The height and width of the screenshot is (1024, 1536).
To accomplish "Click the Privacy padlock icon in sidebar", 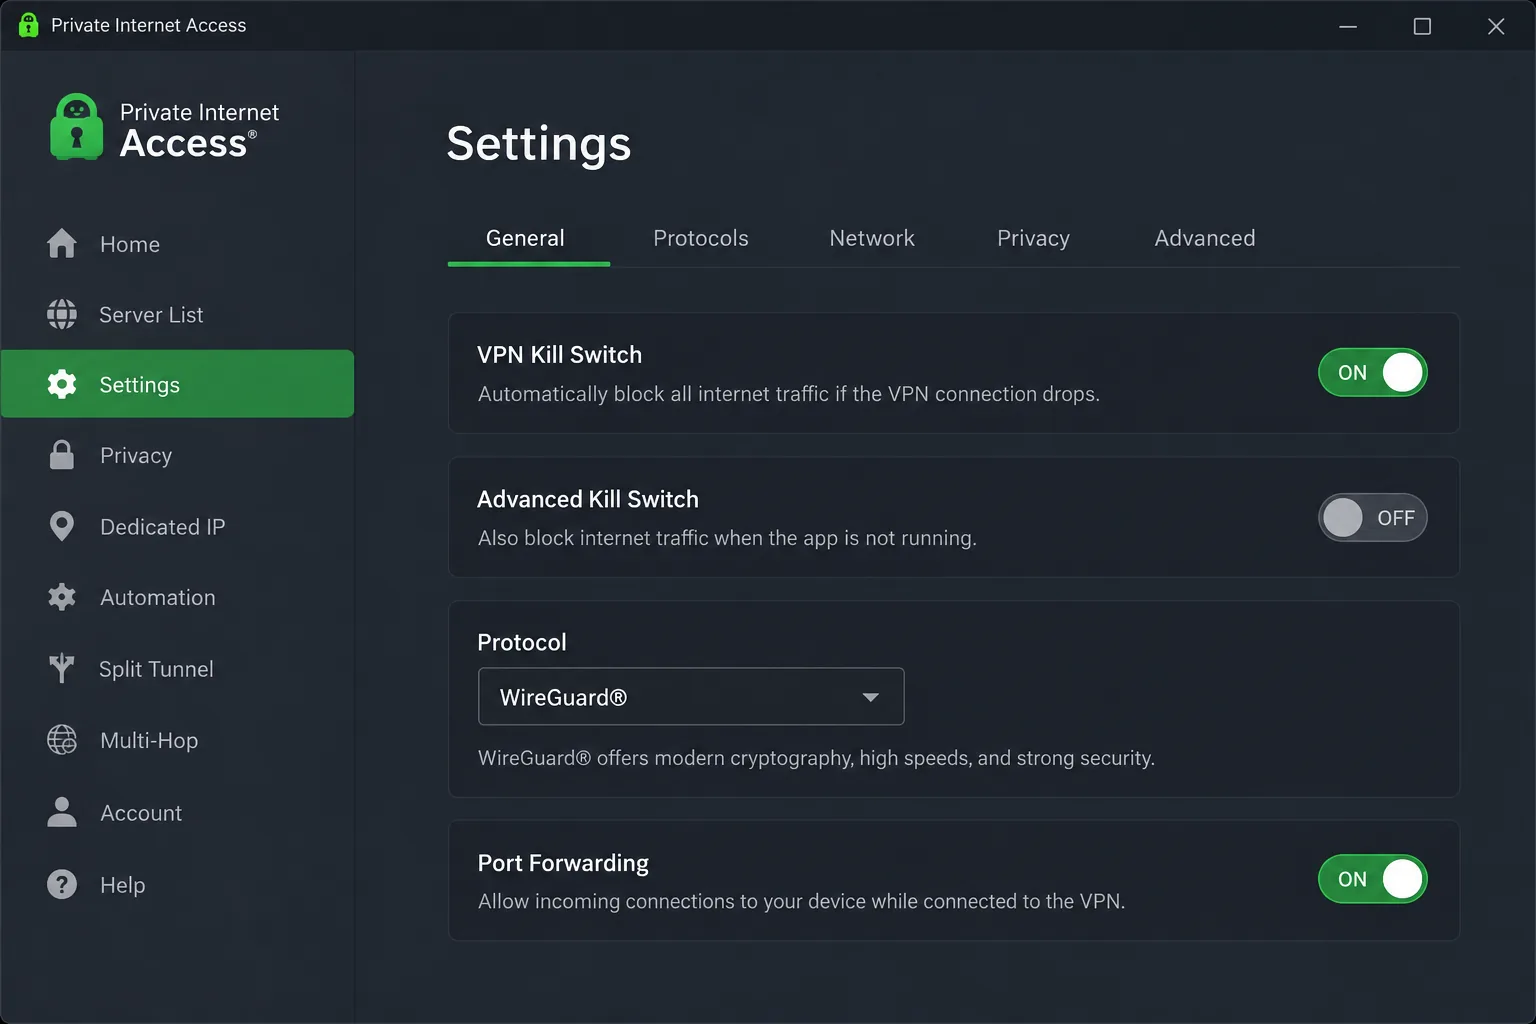I will (x=62, y=455).
